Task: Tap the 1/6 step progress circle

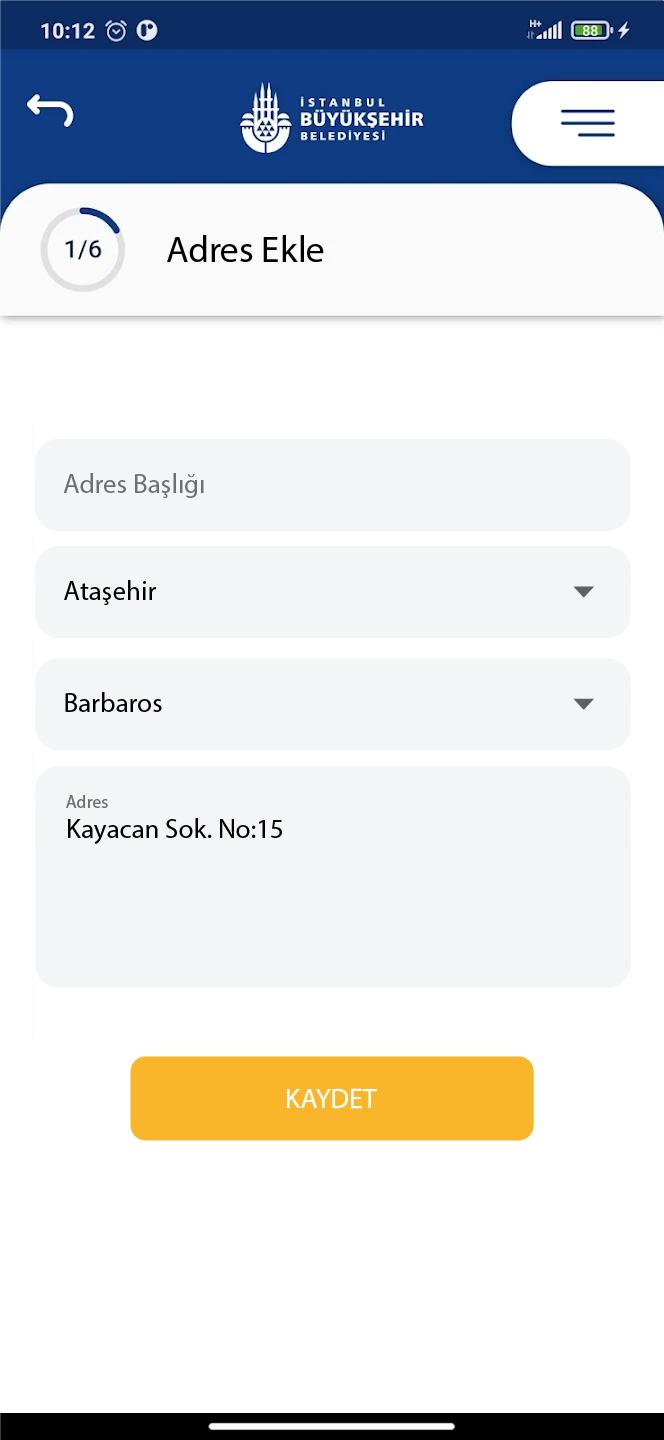Action: [83, 250]
